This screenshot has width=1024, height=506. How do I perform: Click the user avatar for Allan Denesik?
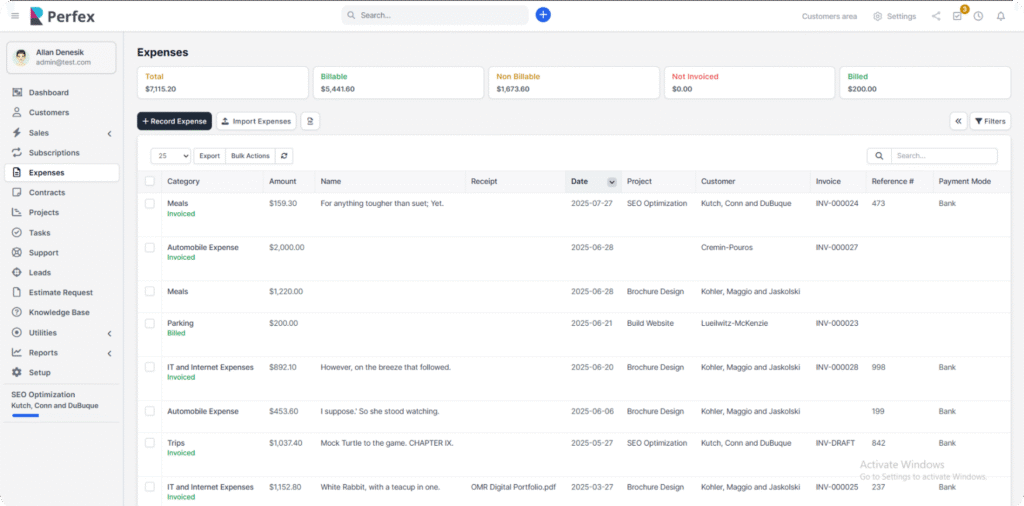[x=22, y=57]
